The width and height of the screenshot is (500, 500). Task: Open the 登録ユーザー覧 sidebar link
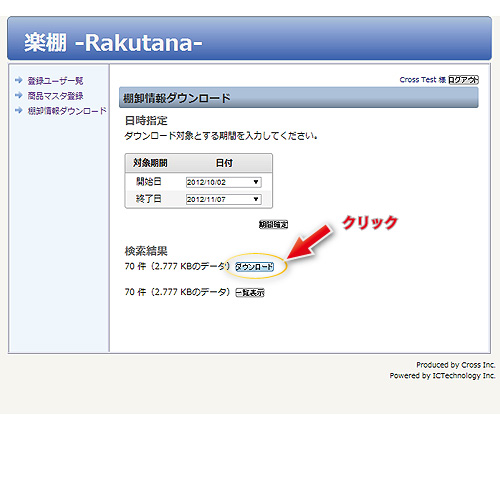click(55, 80)
